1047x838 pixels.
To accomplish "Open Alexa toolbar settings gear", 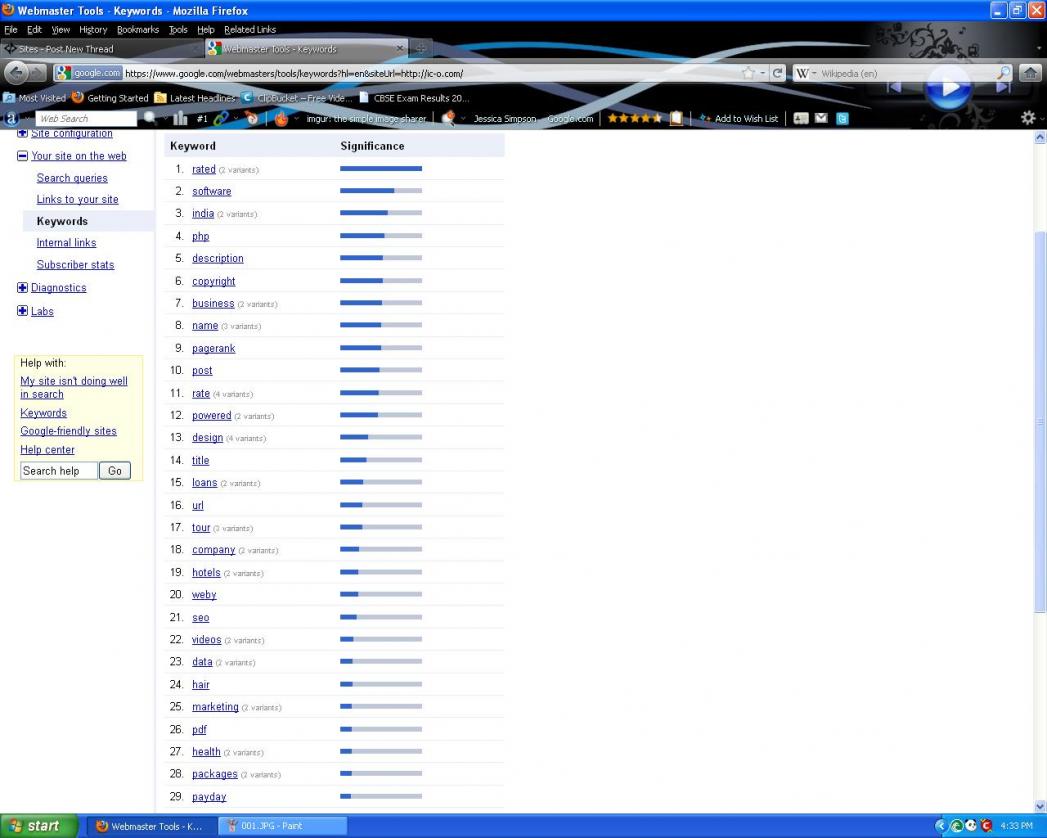I will click(1028, 118).
